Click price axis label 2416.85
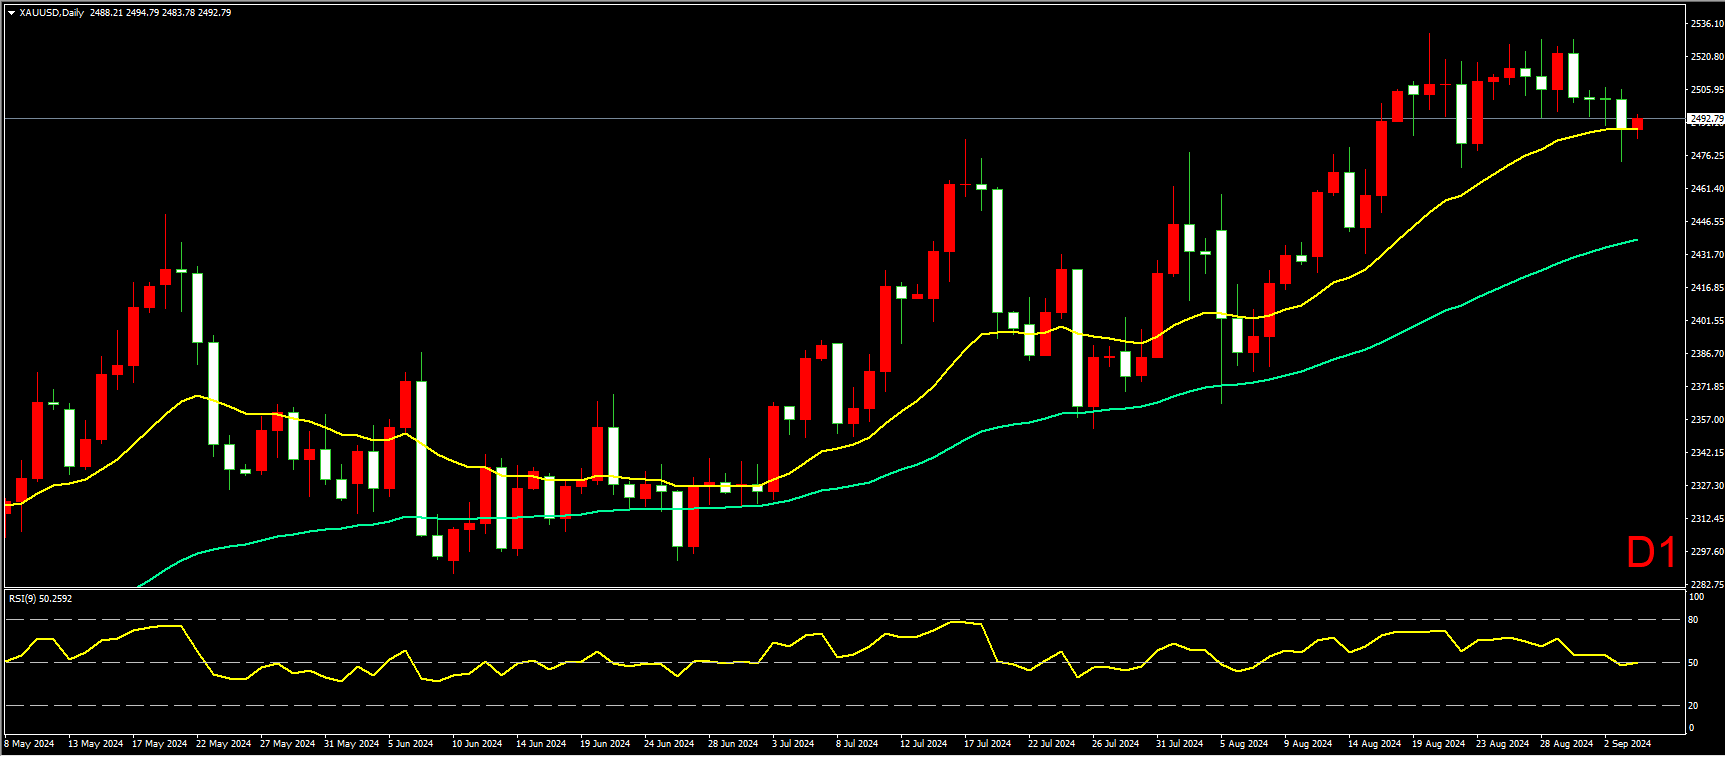 point(1707,288)
